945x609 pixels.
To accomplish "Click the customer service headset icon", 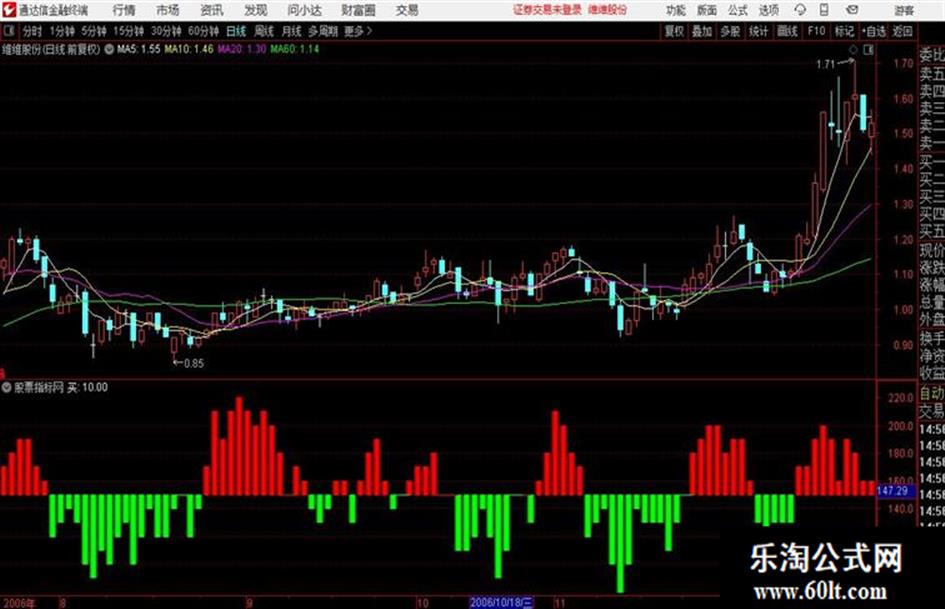I will point(800,10).
